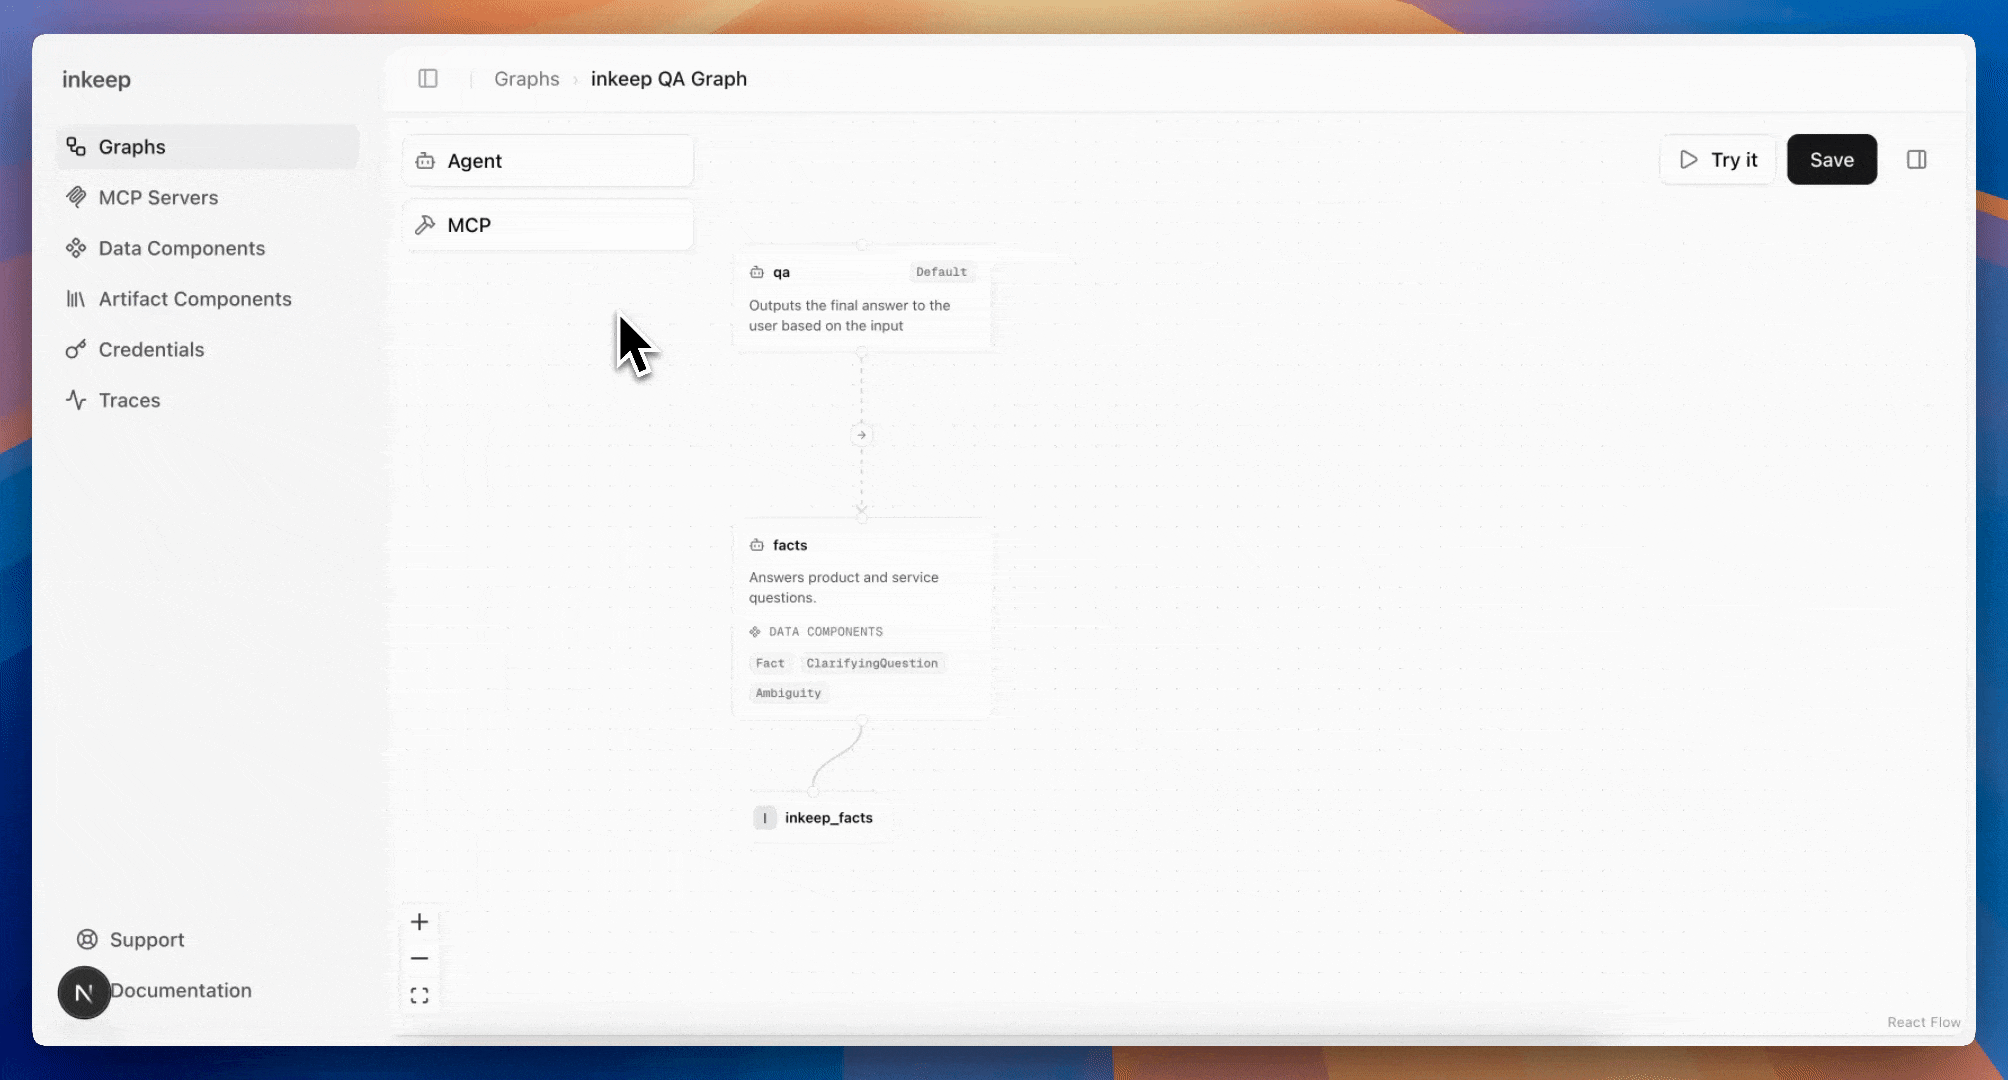Click the robot icon on facts node
The image size is (2008, 1080).
click(757, 545)
